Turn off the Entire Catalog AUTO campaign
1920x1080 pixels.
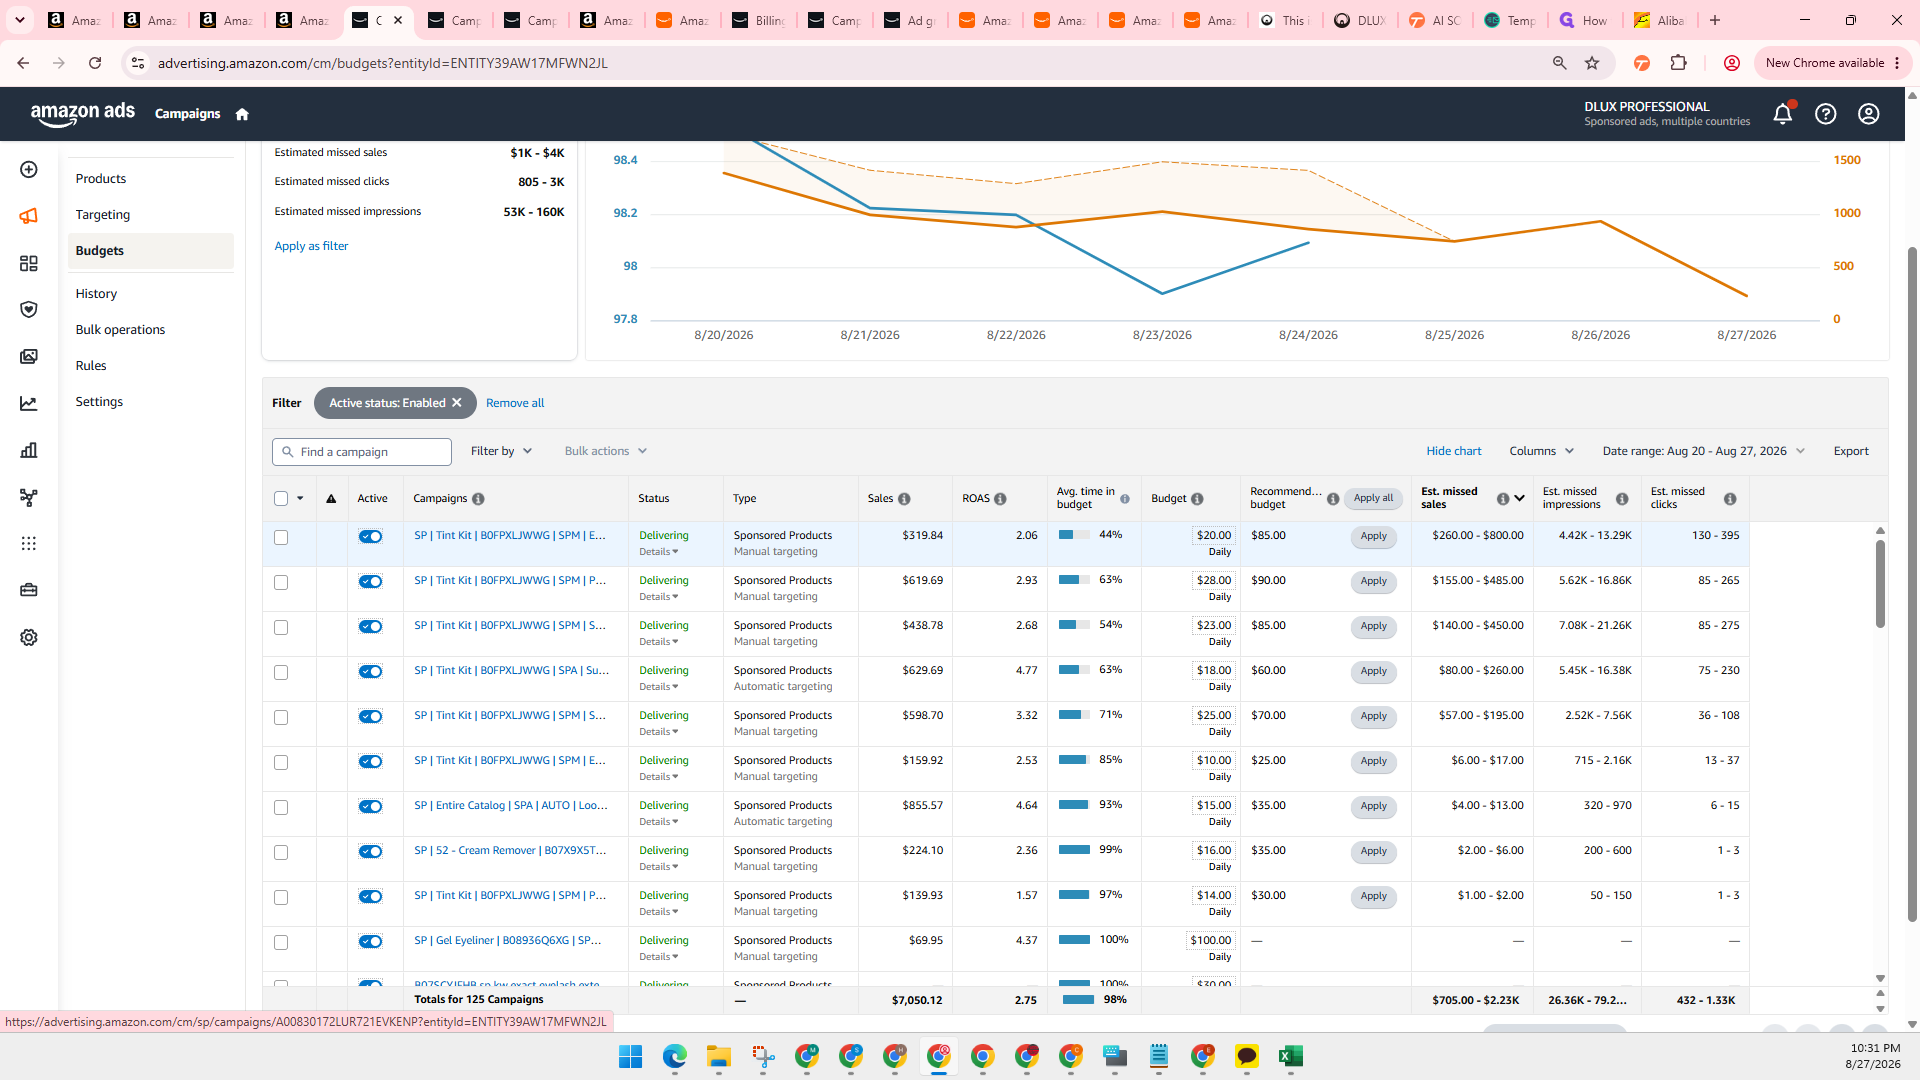[370, 807]
